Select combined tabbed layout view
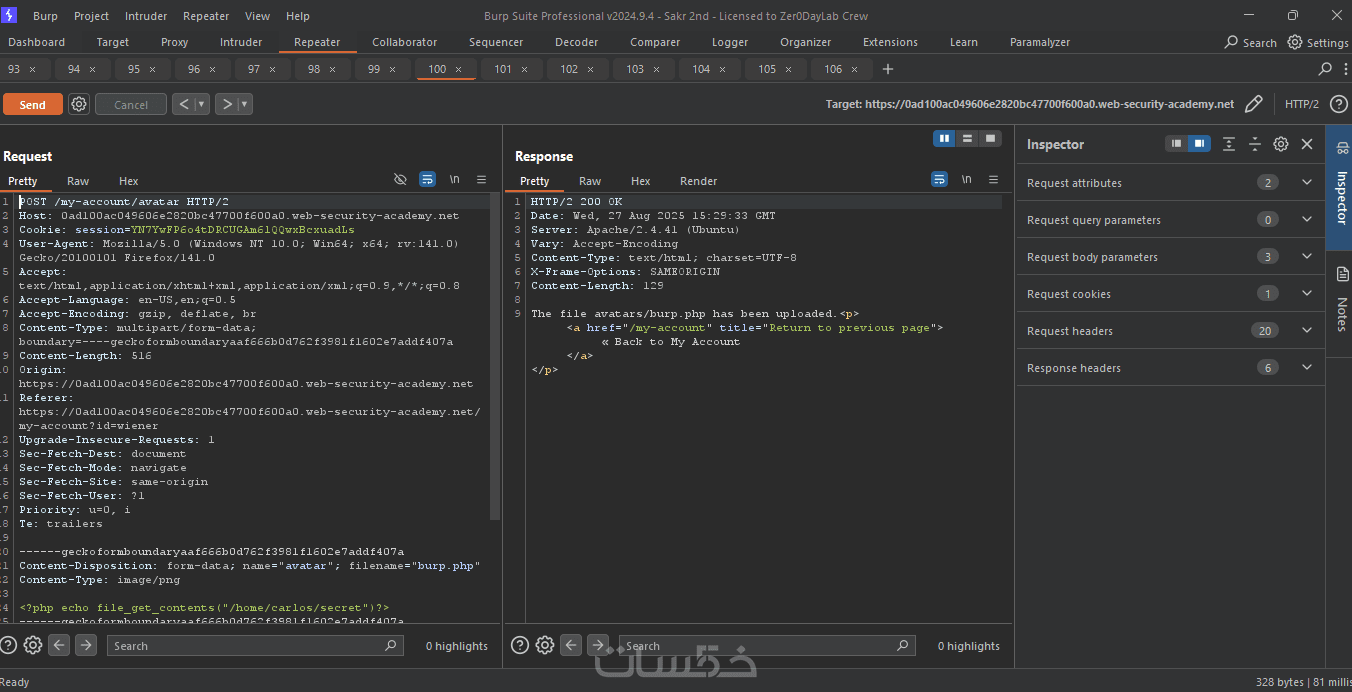The width and height of the screenshot is (1352, 692). click(990, 138)
